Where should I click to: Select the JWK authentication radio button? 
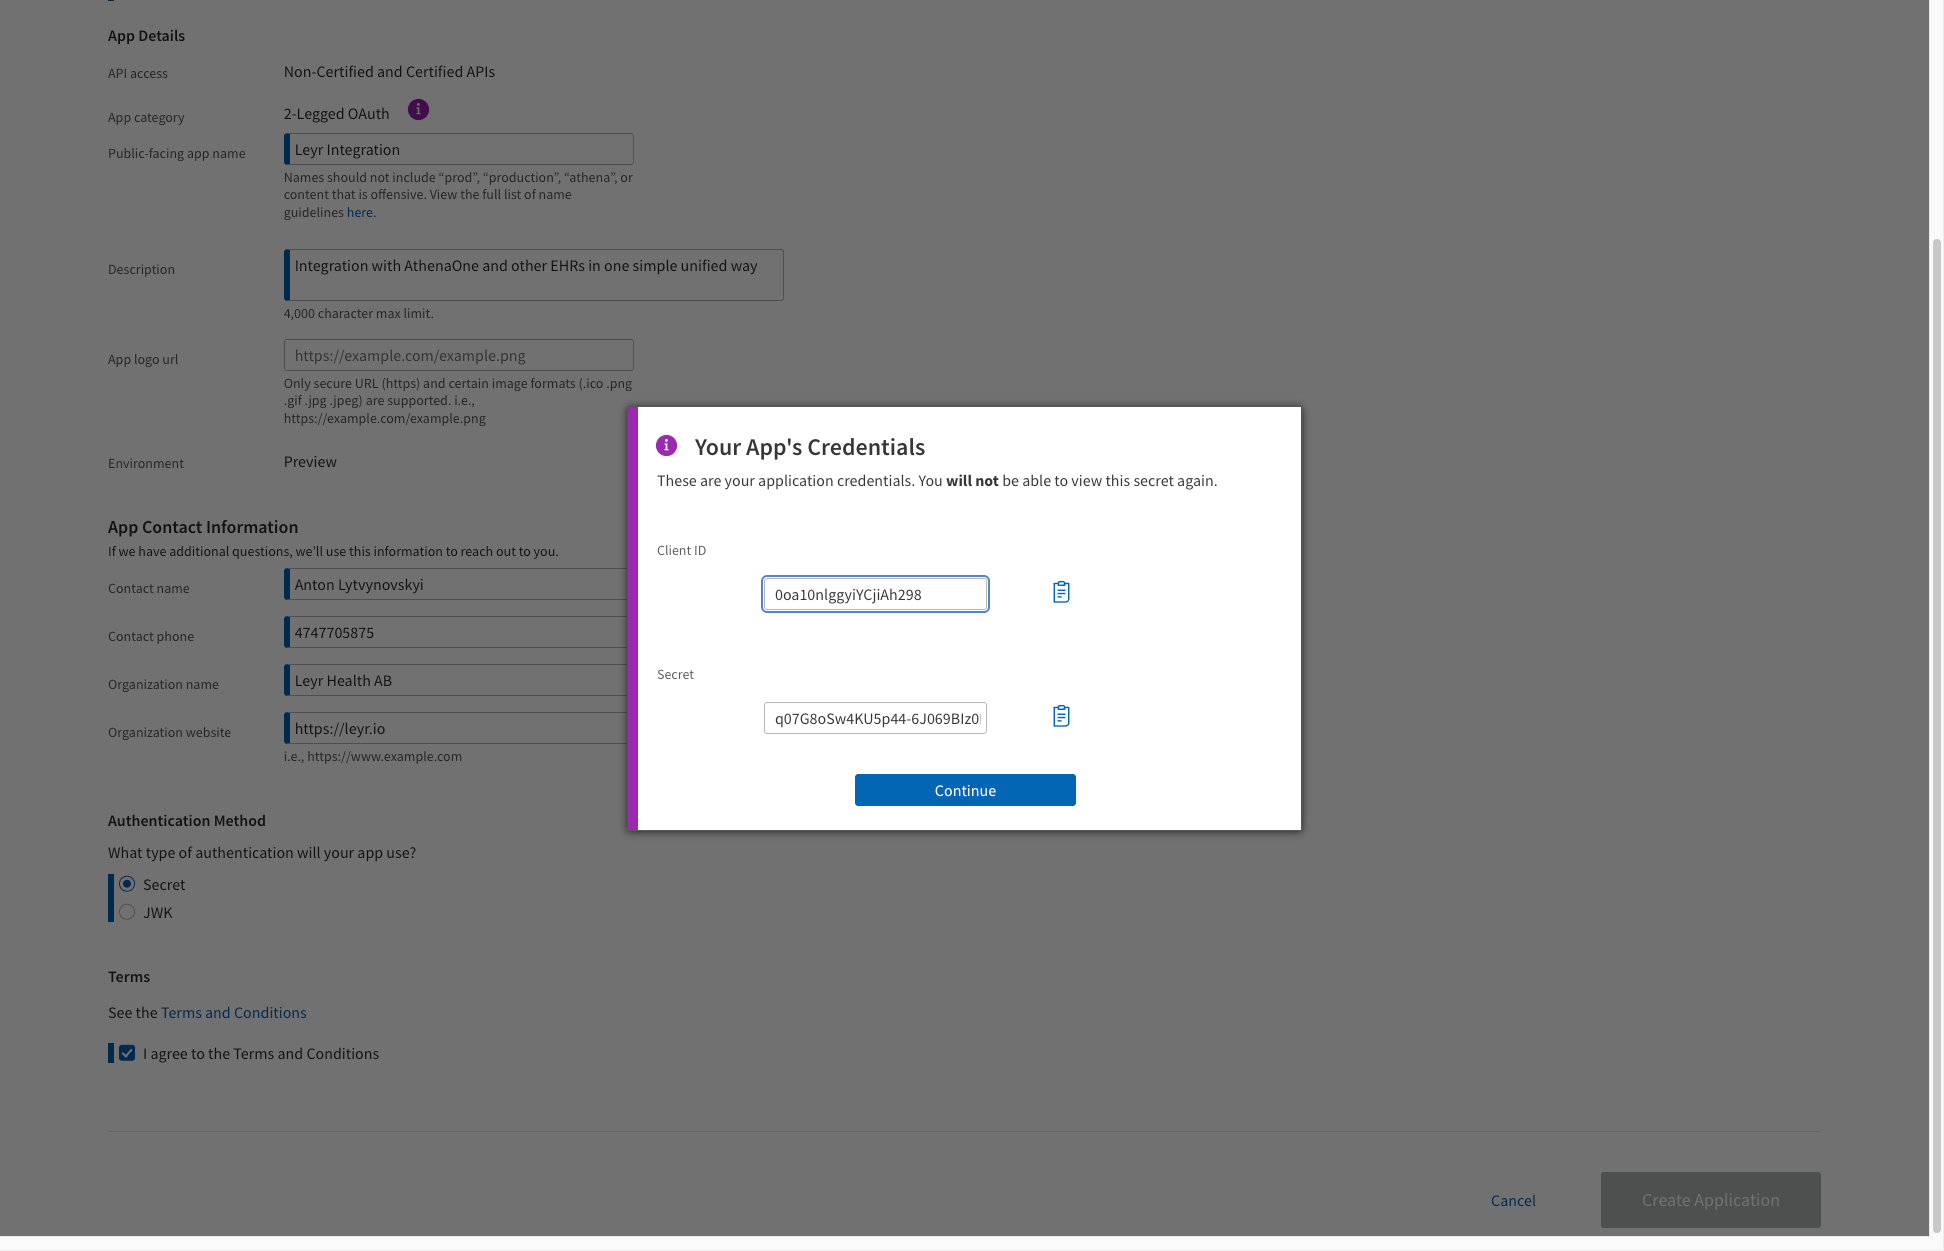pos(127,912)
